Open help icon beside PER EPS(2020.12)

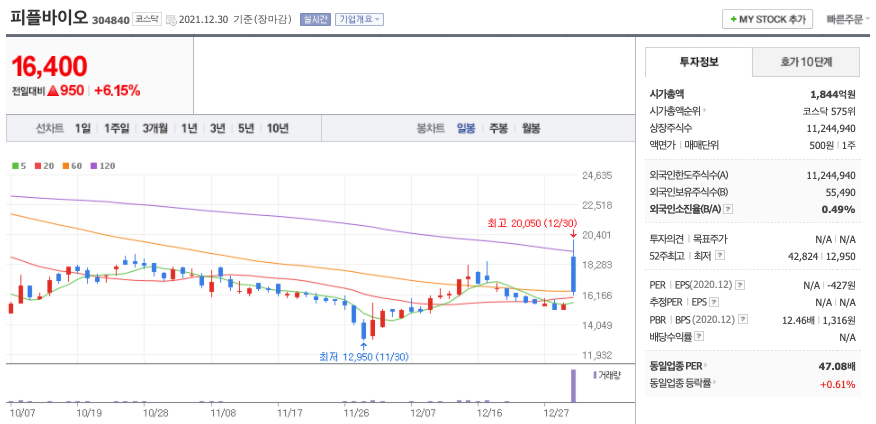coord(740,285)
